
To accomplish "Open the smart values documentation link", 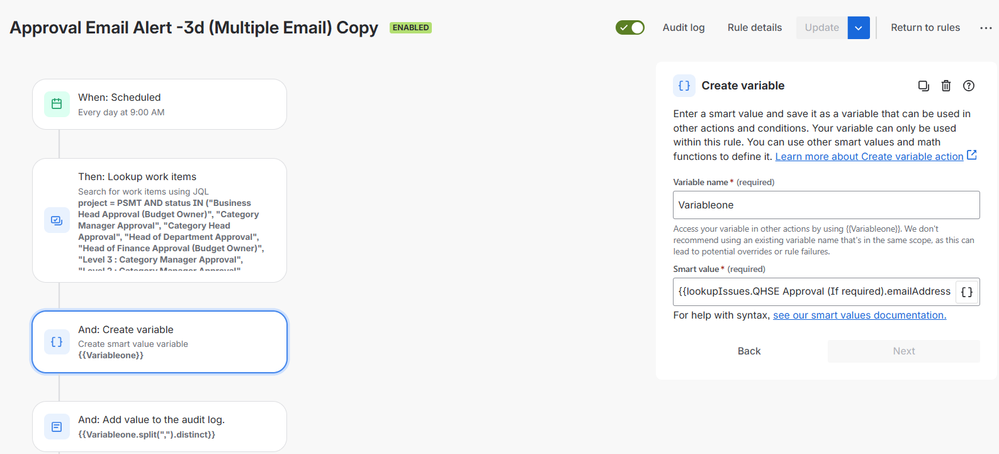I will [859, 315].
